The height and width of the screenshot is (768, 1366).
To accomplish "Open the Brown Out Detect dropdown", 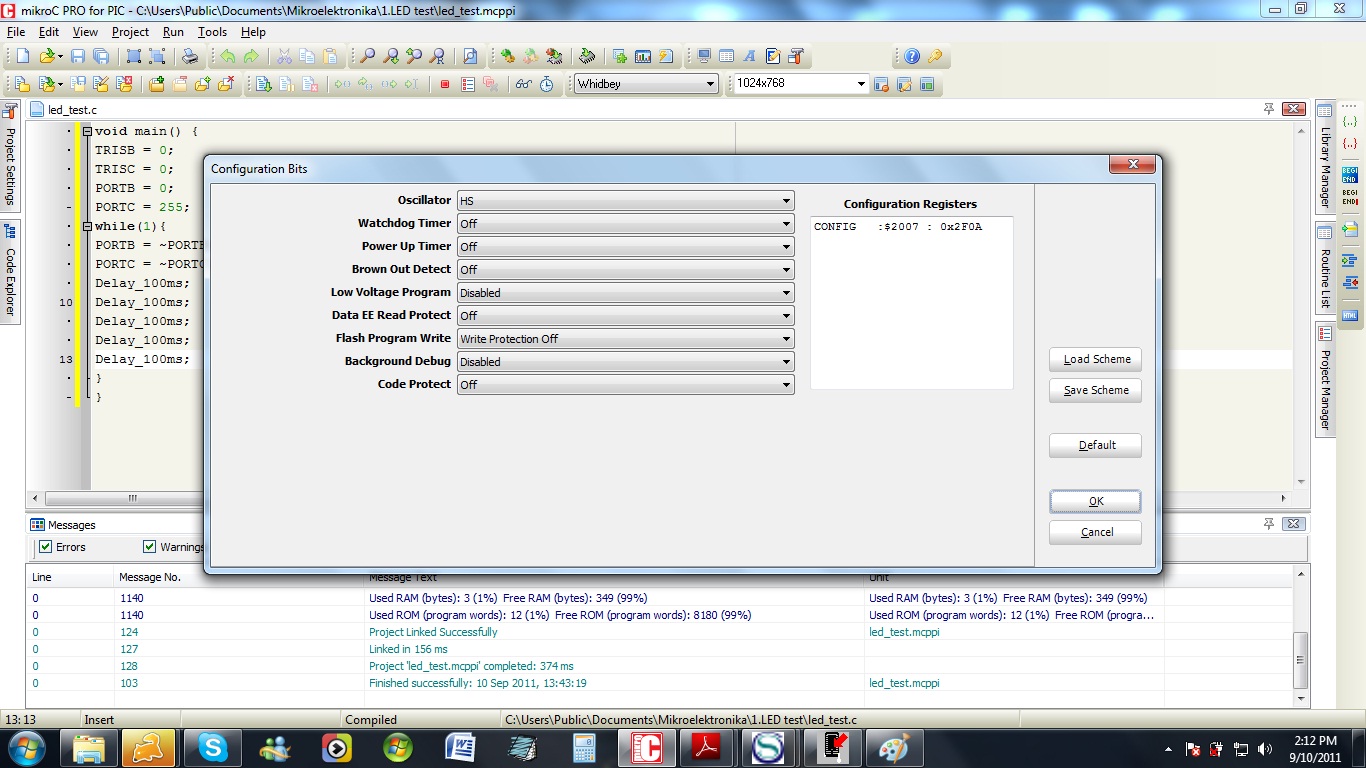I will point(625,270).
